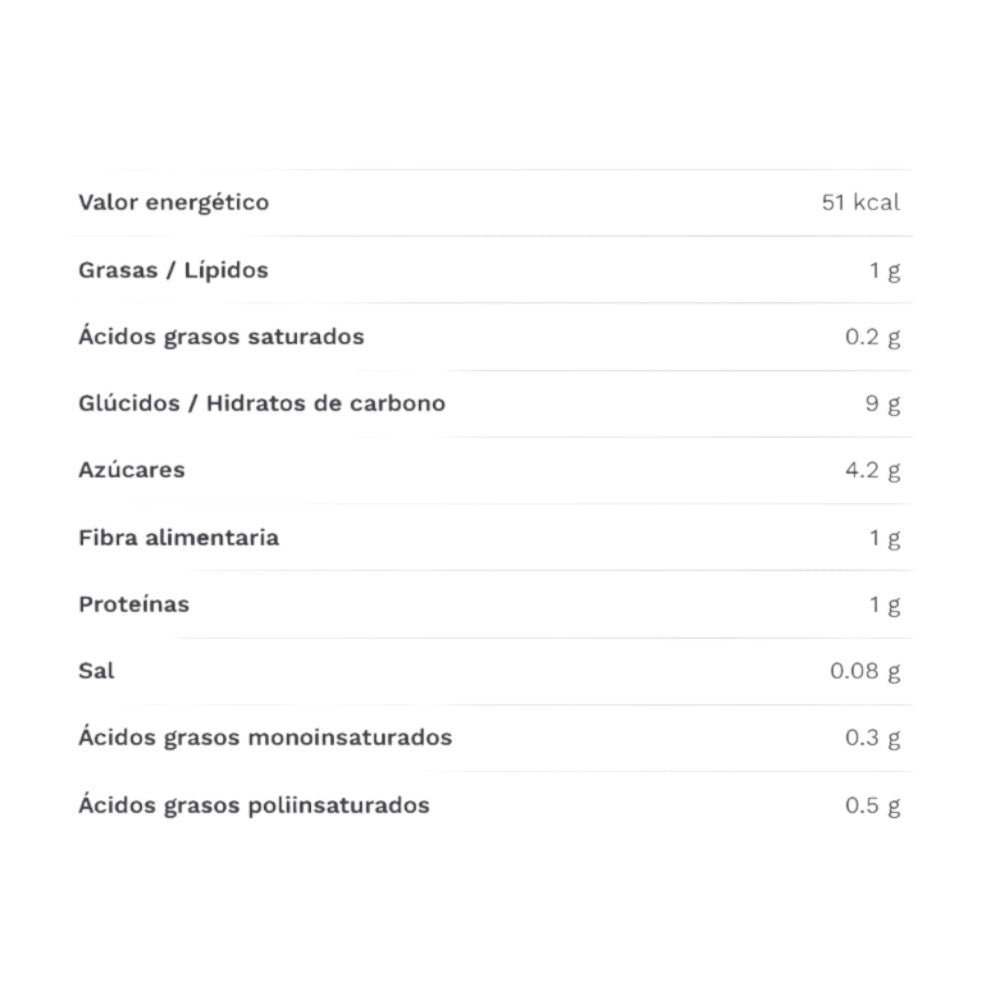Select the 51 kcal energy value

point(860,203)
